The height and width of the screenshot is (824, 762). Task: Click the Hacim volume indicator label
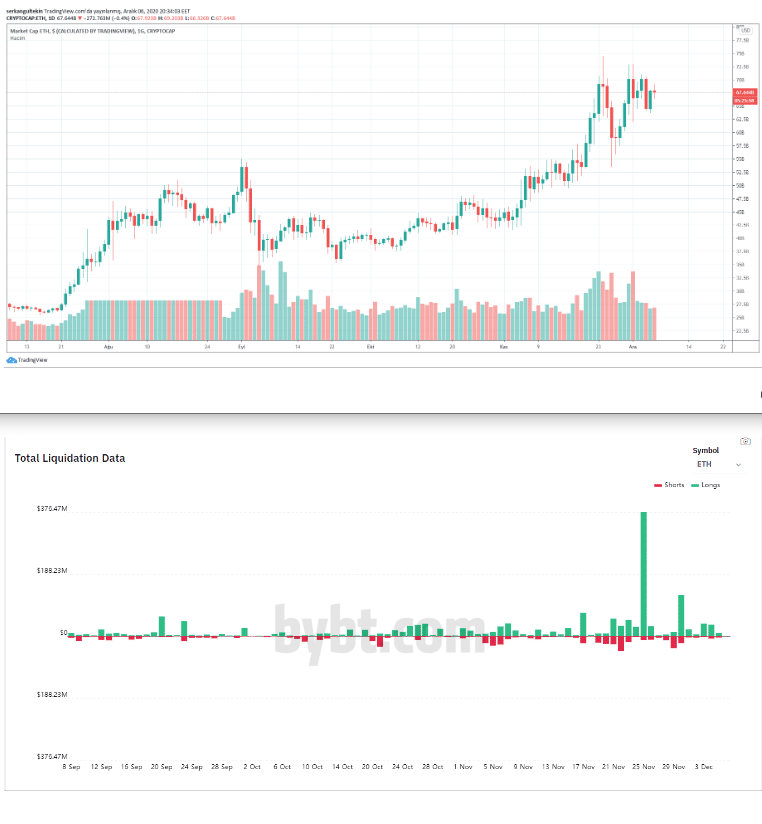click(17, 38)
